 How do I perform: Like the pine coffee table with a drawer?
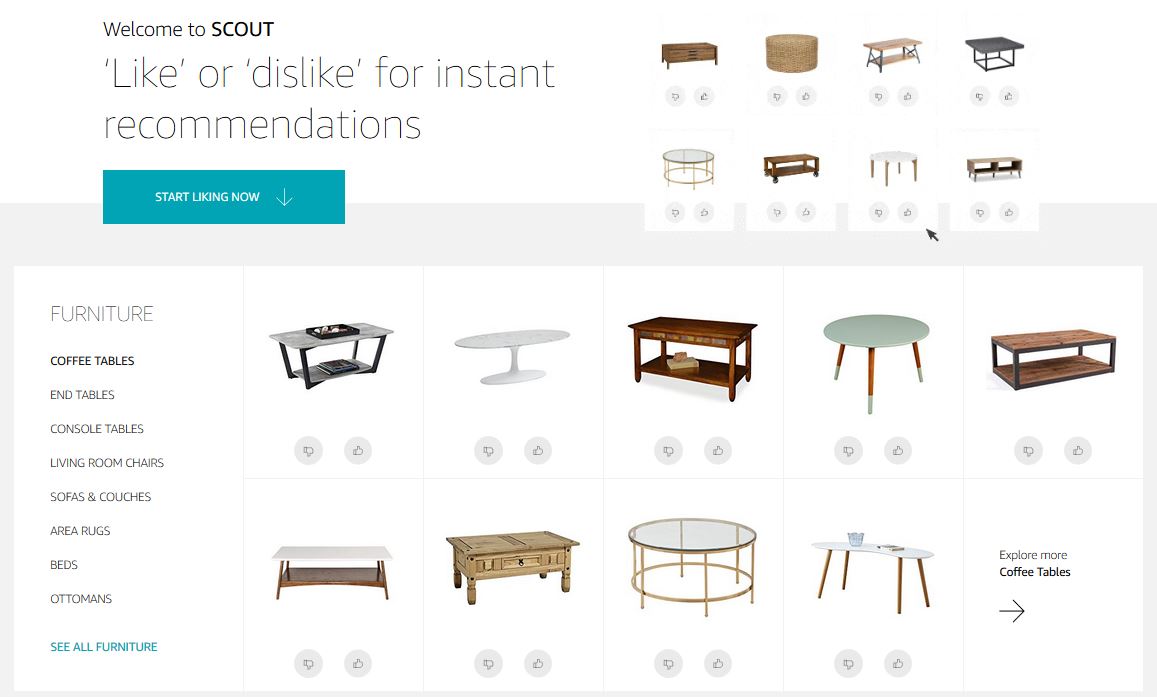538,664
